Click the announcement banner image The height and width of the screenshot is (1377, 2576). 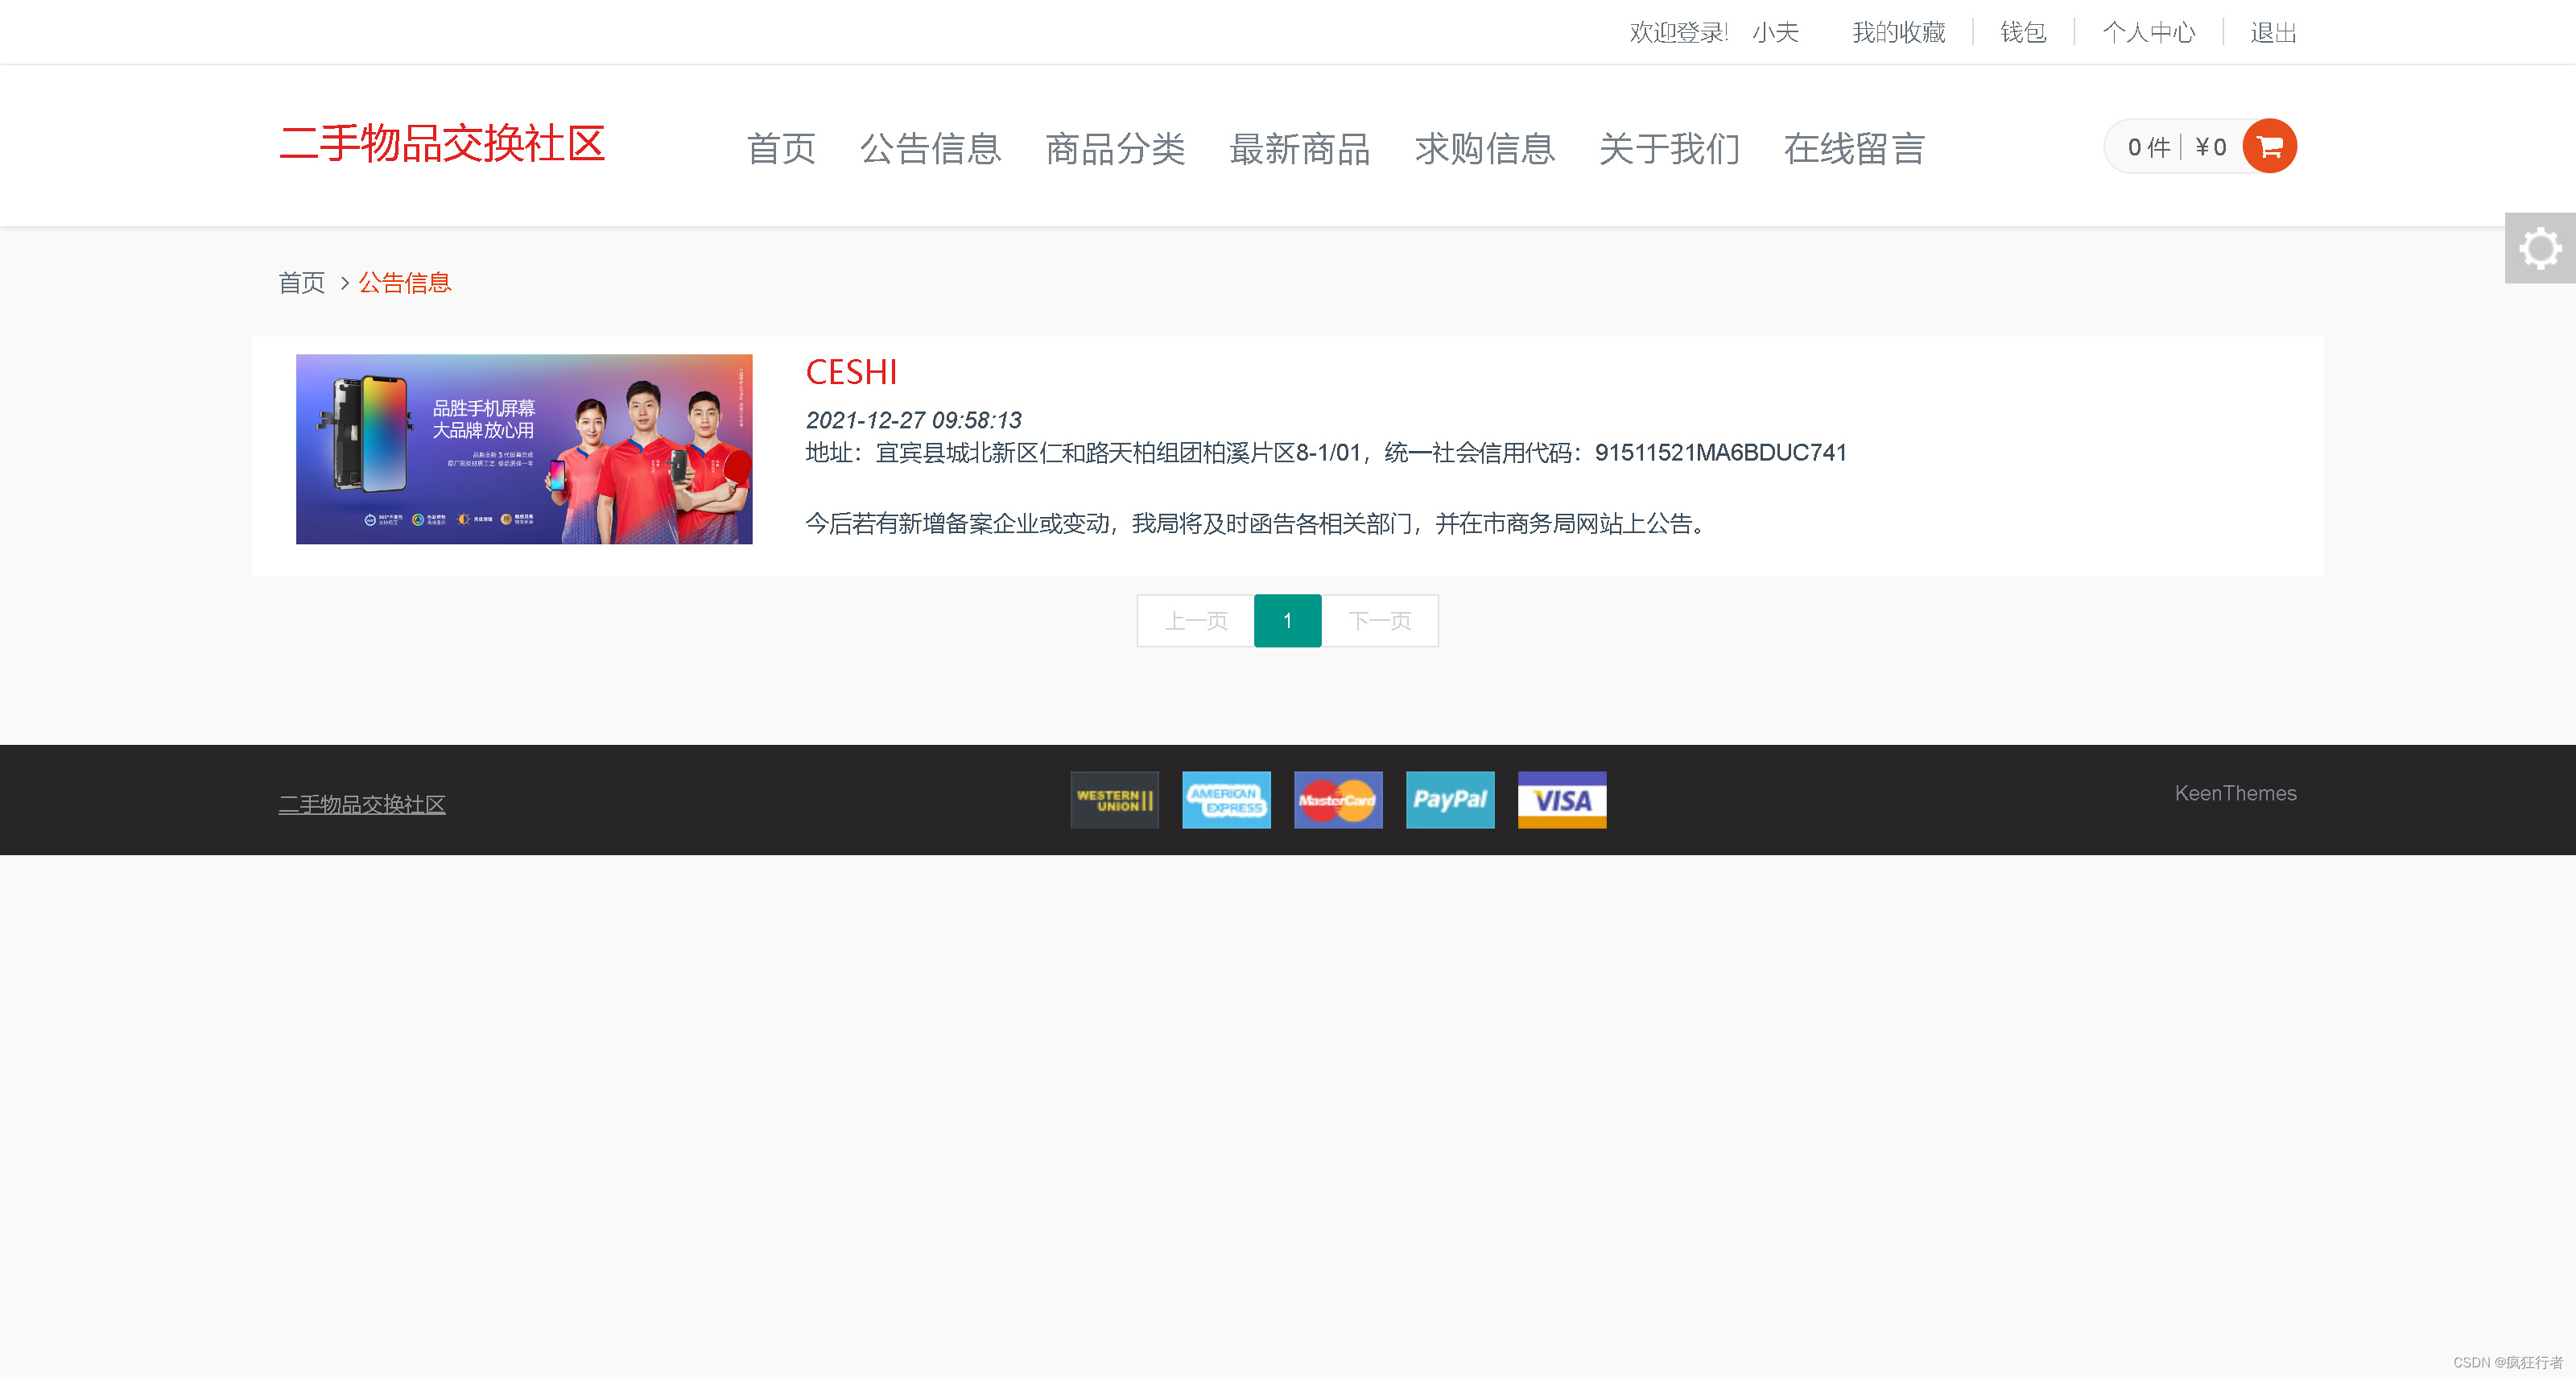coord(523,449)
